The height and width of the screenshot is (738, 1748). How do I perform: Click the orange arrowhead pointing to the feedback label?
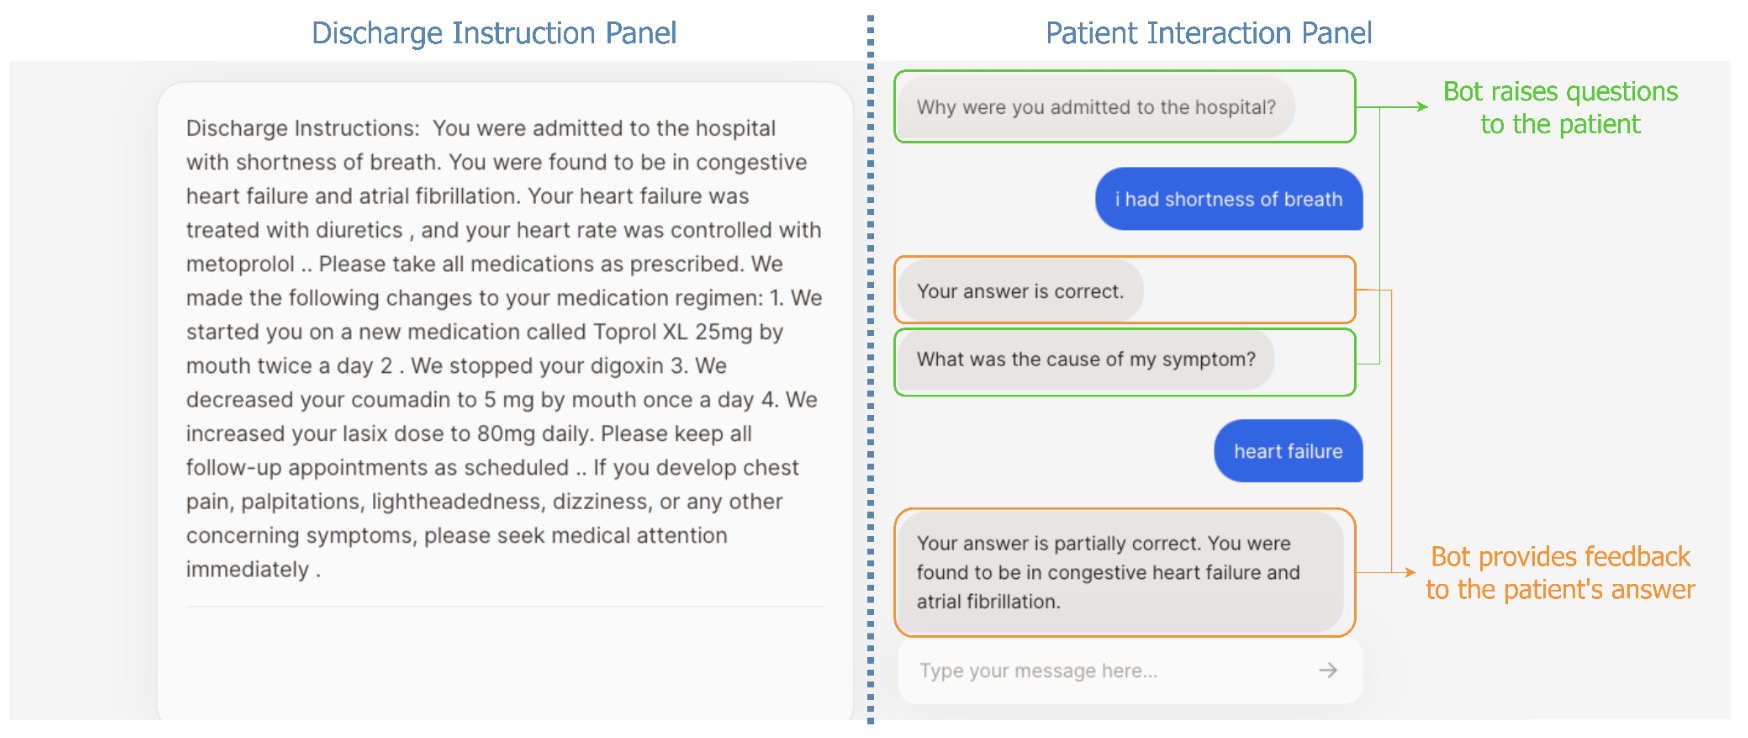(x=1409, y=572)
